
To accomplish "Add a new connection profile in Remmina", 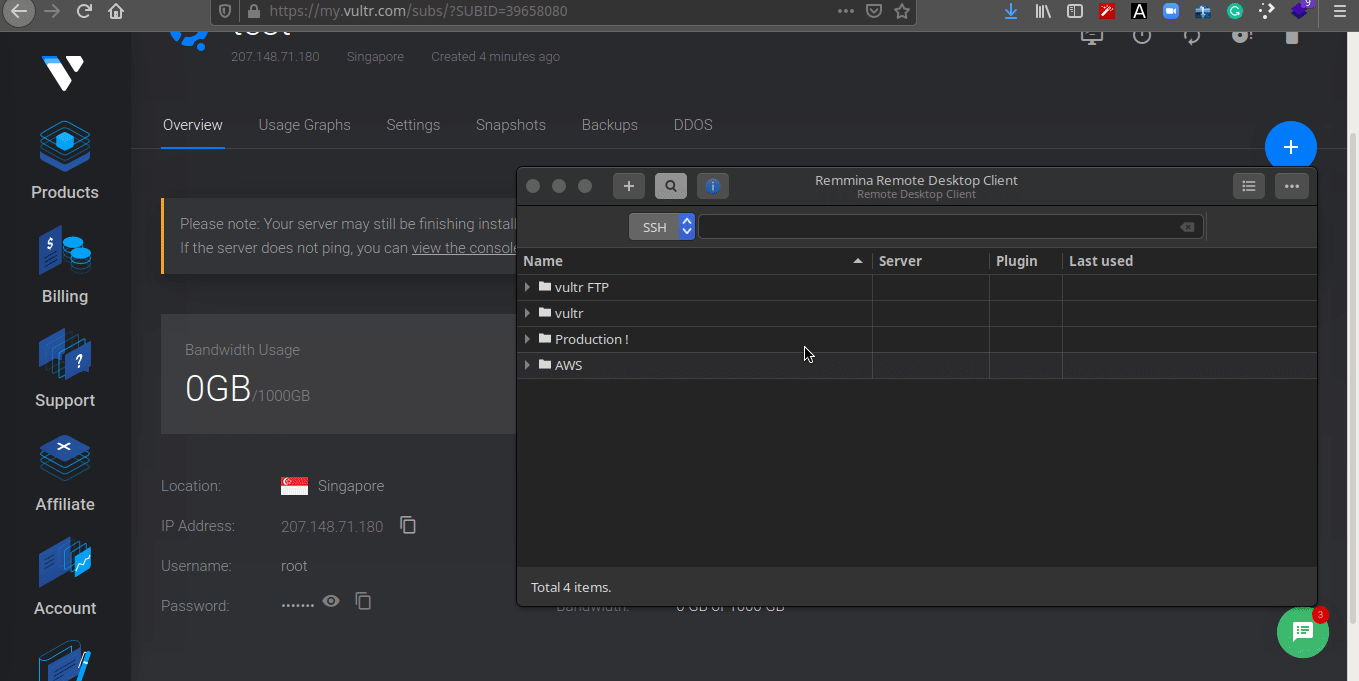I will tap(629, 186).
